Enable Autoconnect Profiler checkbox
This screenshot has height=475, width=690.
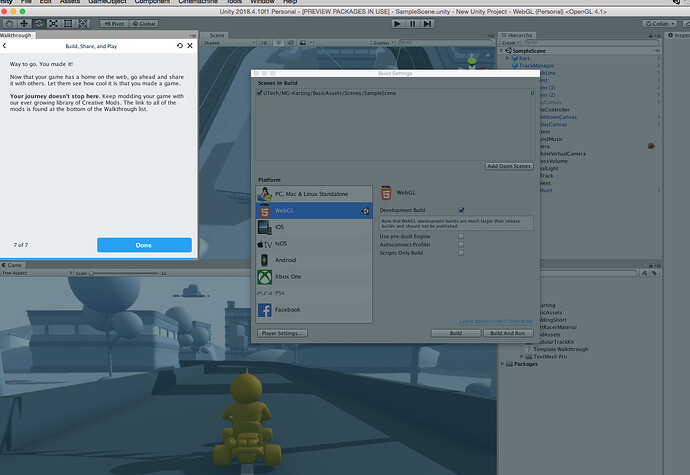pyautogui.click(x=461, y=244)
